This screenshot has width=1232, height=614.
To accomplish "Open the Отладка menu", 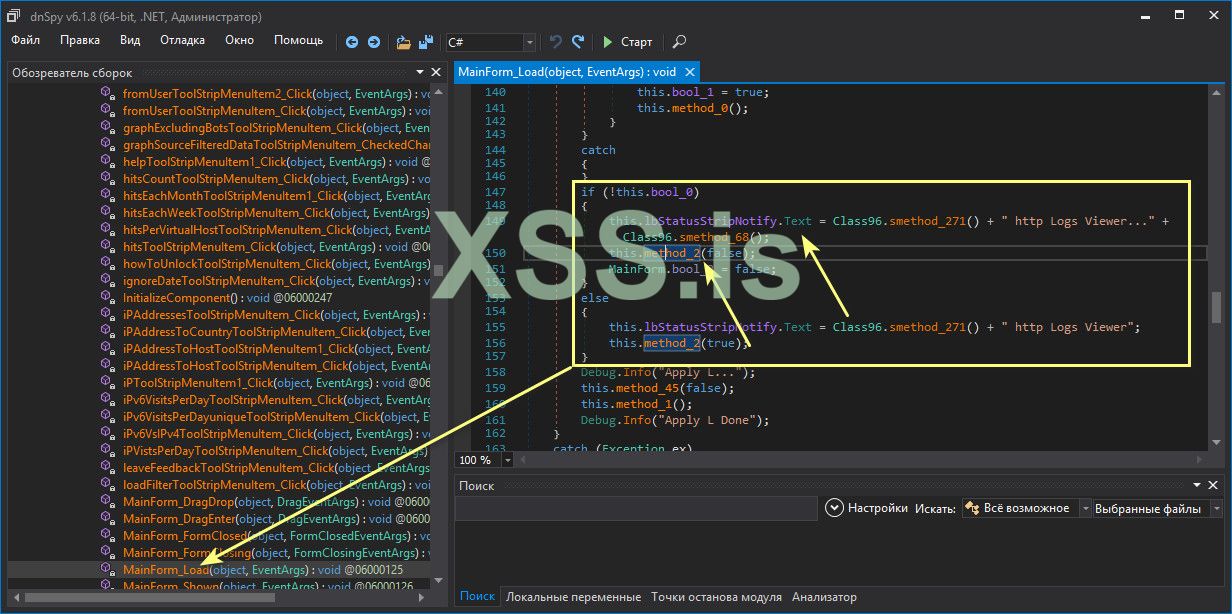I will (x=182, y=40).
